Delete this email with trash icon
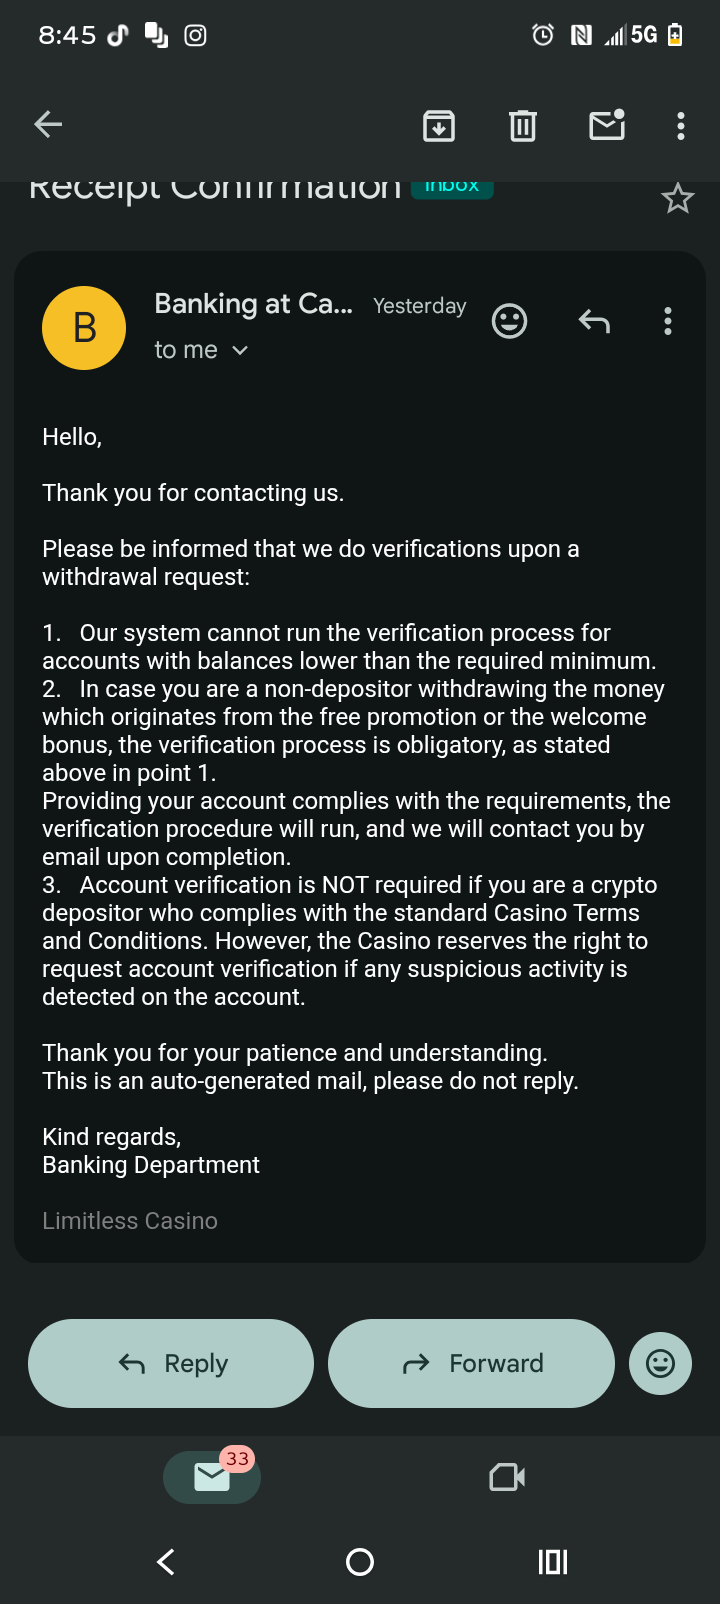The width and height of the screenshot is (720, 1604). (523, 126)
